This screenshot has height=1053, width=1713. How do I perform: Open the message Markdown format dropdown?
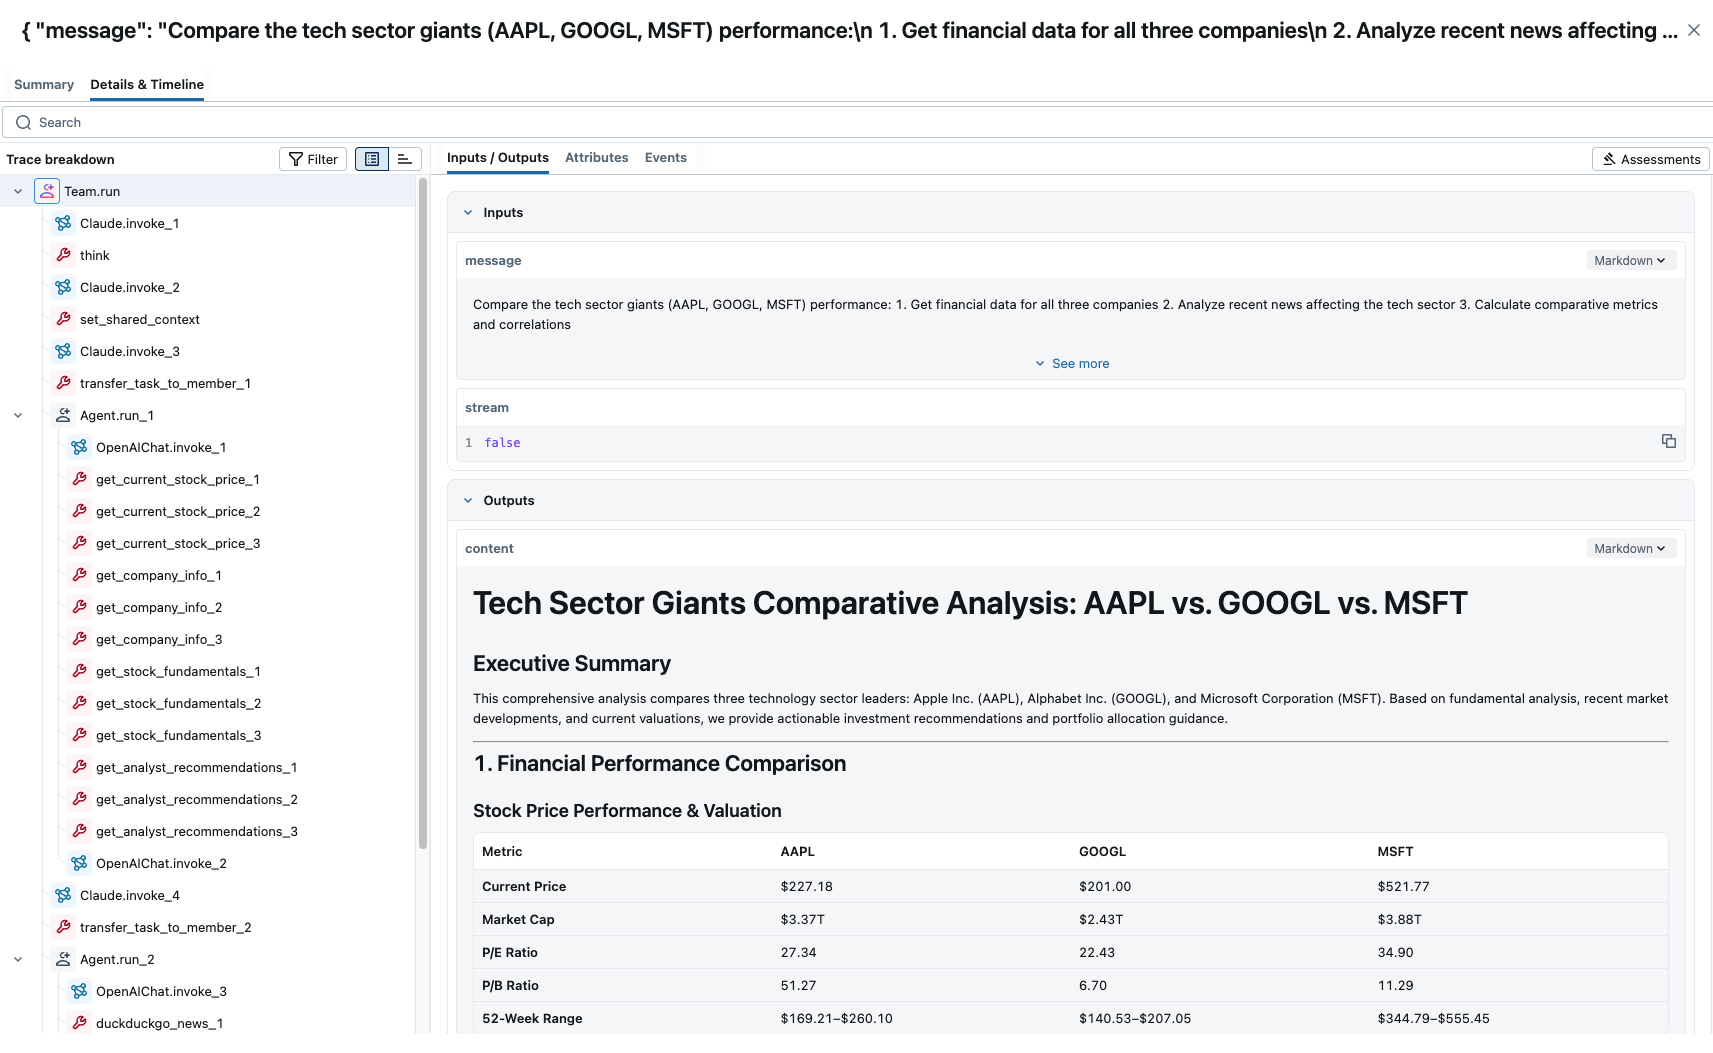point(1630,260)
